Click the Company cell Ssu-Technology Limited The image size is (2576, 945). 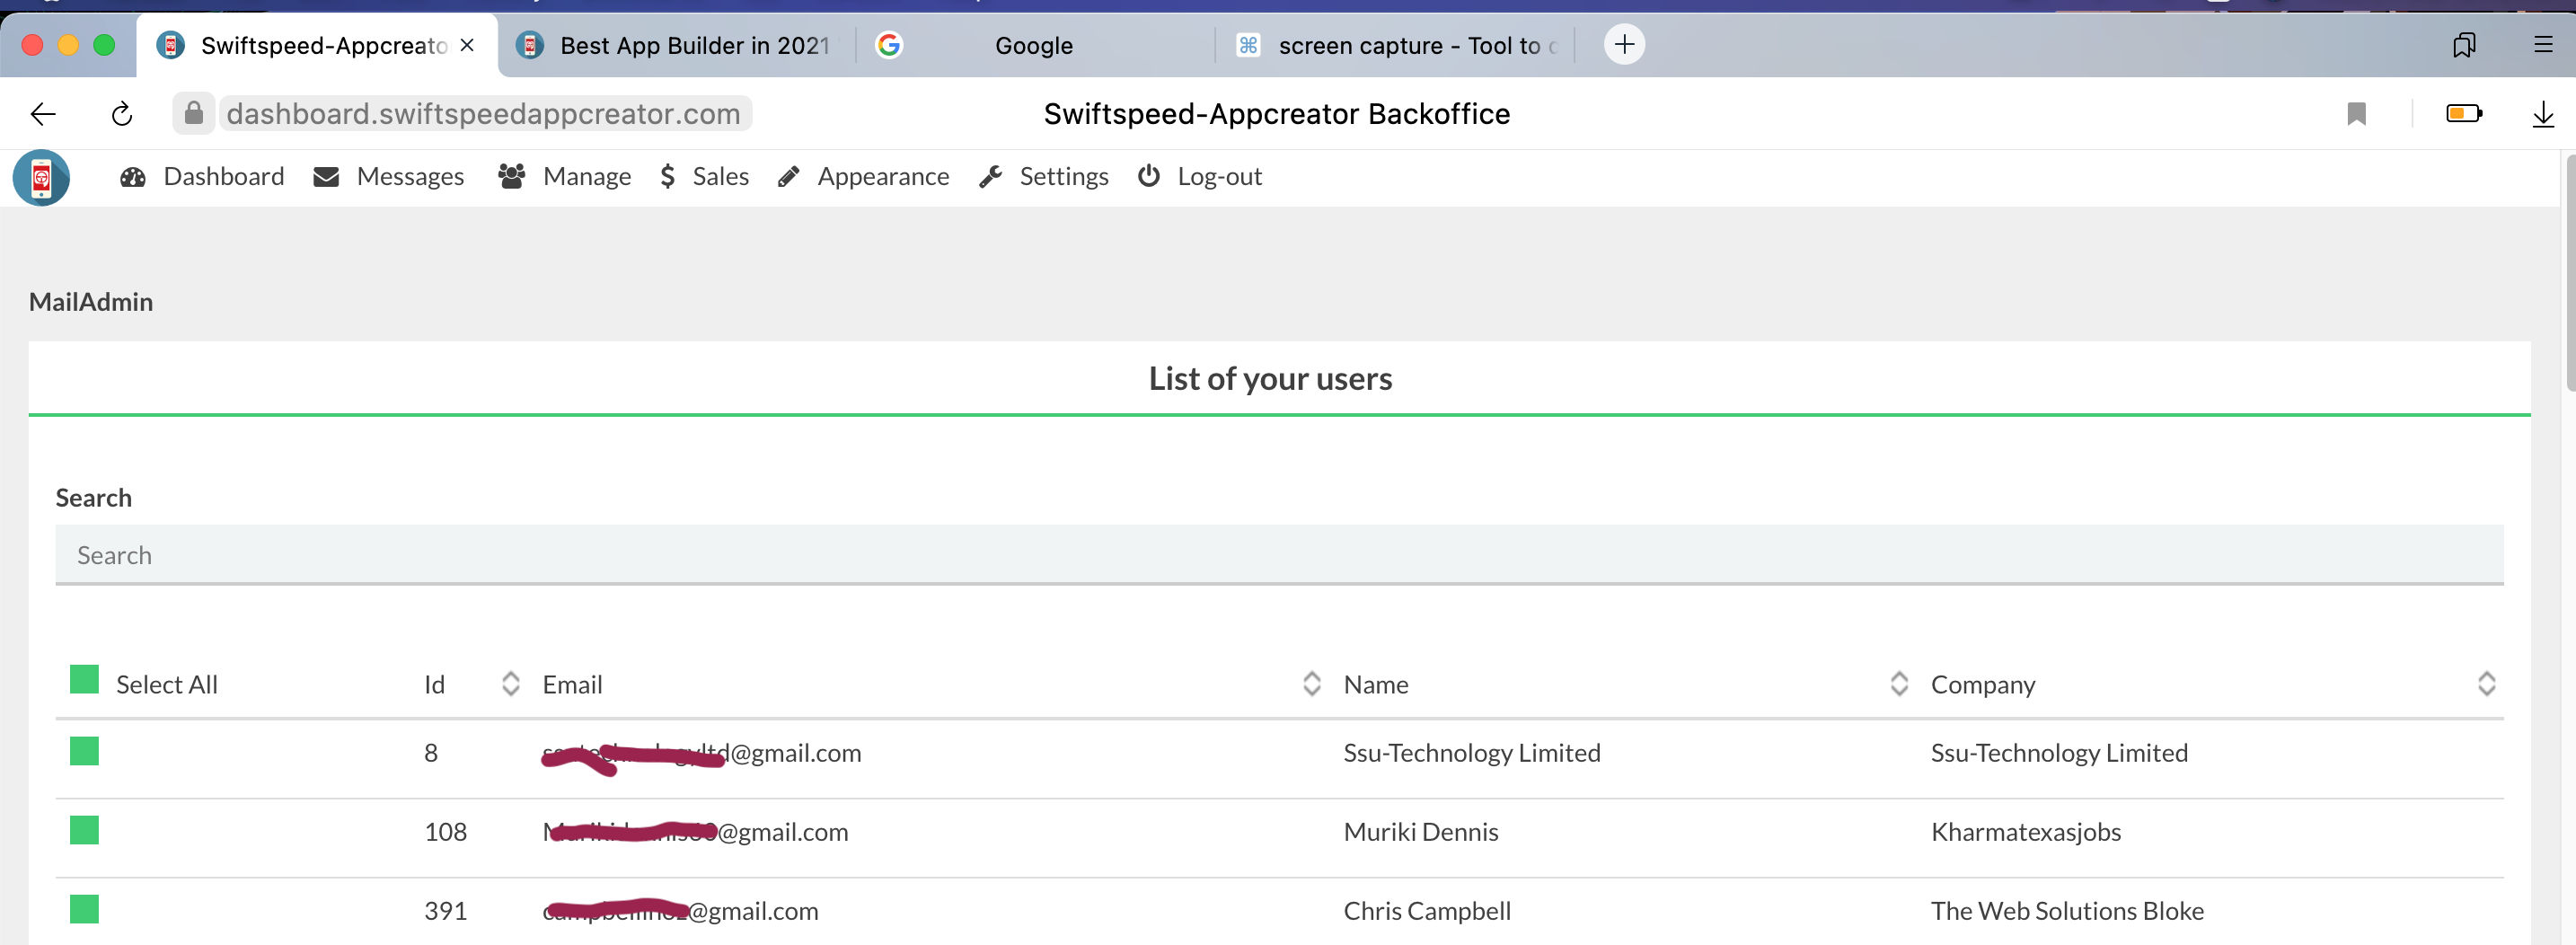[x=2059, y=754]
